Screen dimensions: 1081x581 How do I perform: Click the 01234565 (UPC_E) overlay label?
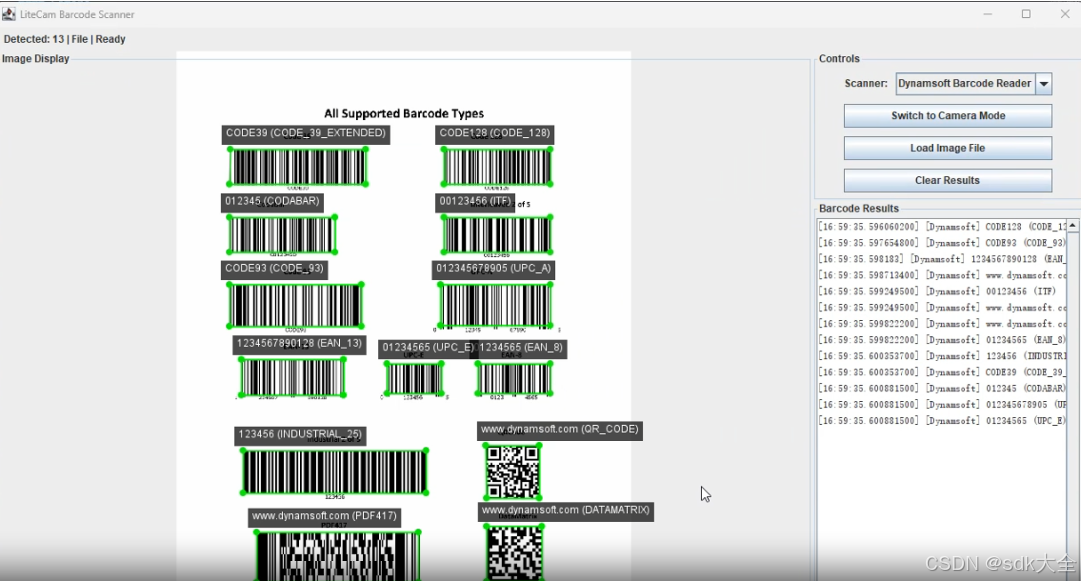pos(428,348)
